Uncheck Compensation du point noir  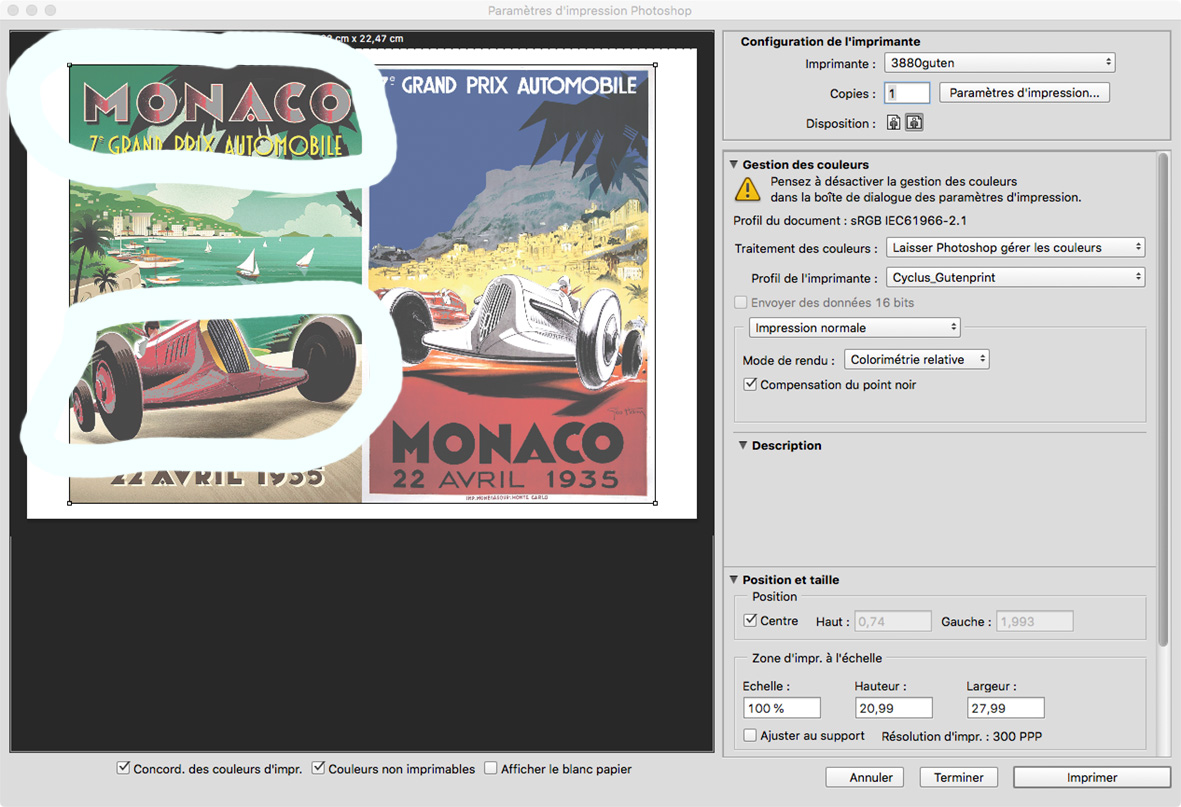[x=750, y=384]
